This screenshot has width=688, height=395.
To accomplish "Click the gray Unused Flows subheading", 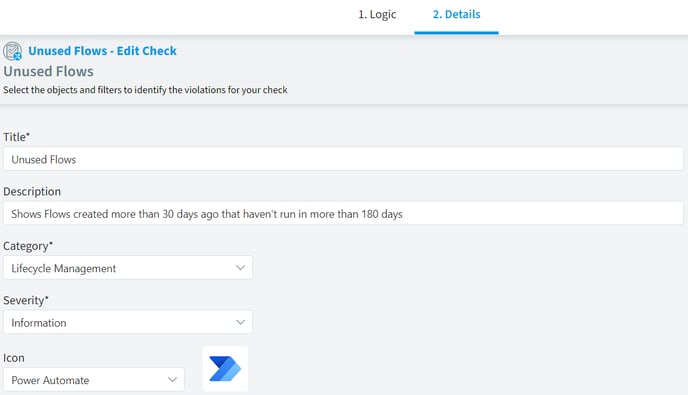I will click(x=48, y=71).
